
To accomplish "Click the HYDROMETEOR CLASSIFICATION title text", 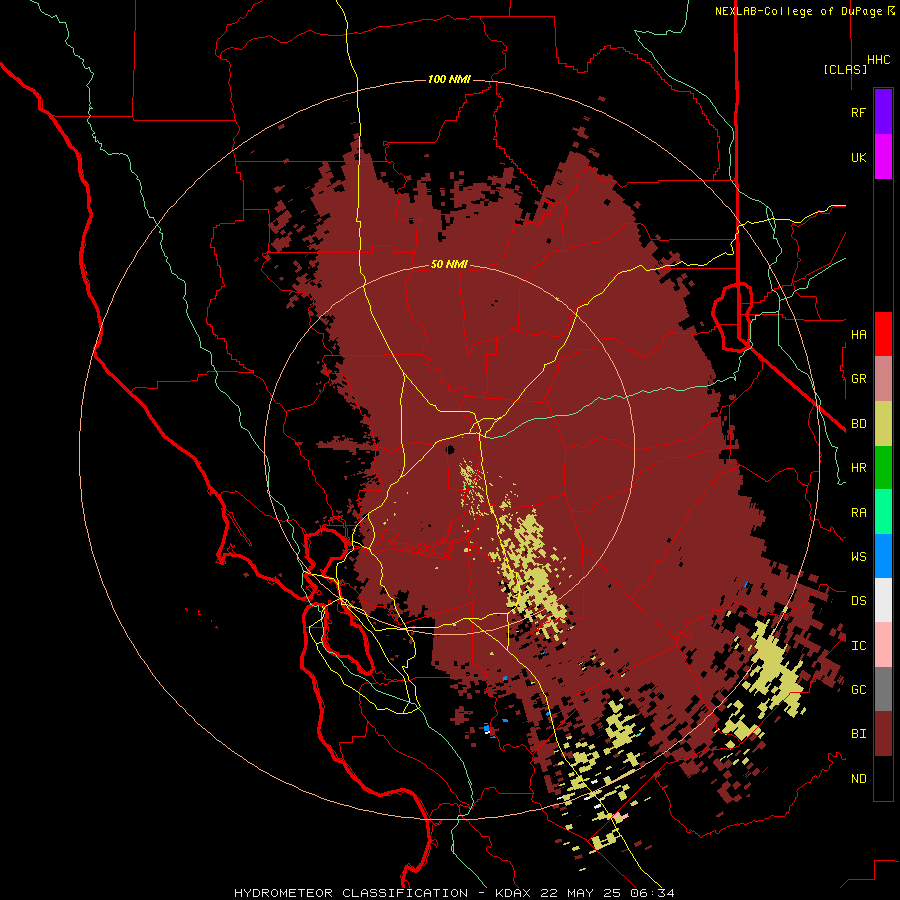I will pos(351,893).
